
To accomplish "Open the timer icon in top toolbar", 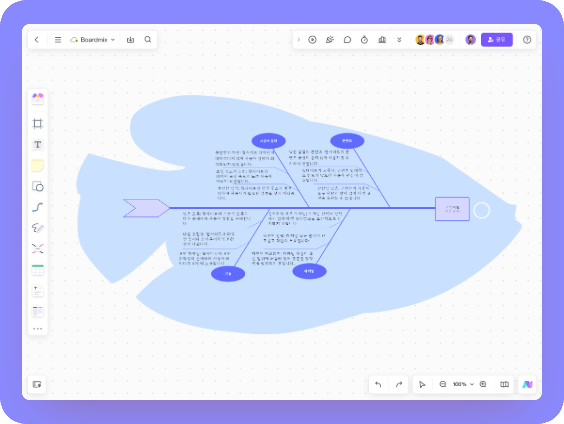I will click(x=364, y=40).
